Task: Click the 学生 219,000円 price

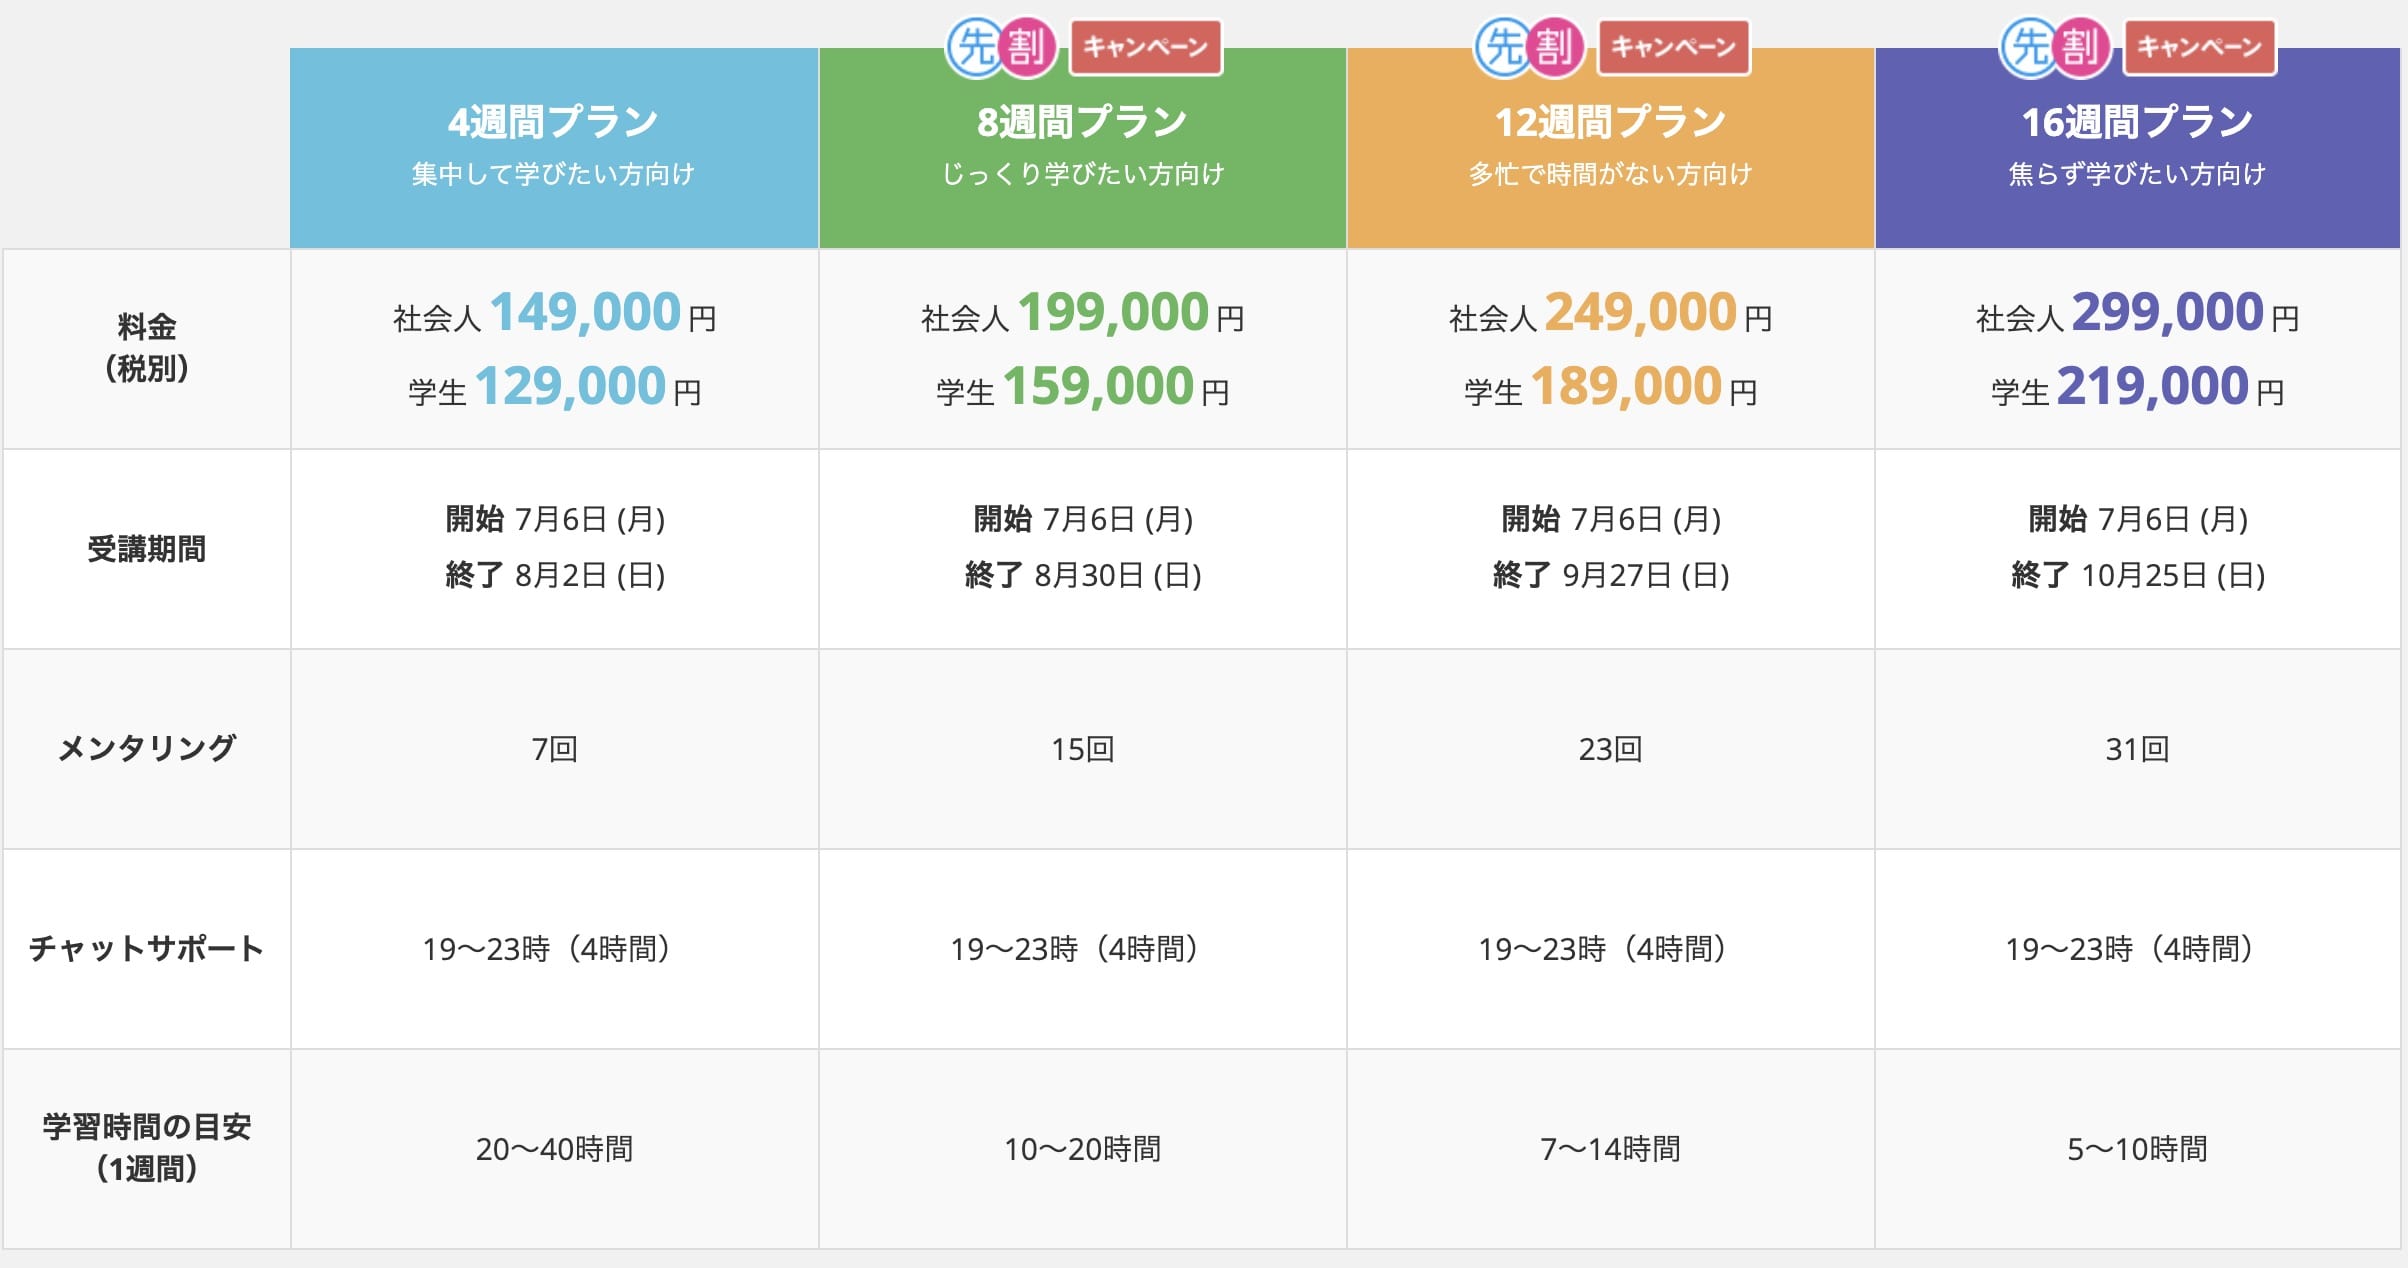Action: (x=2137, y=387)
